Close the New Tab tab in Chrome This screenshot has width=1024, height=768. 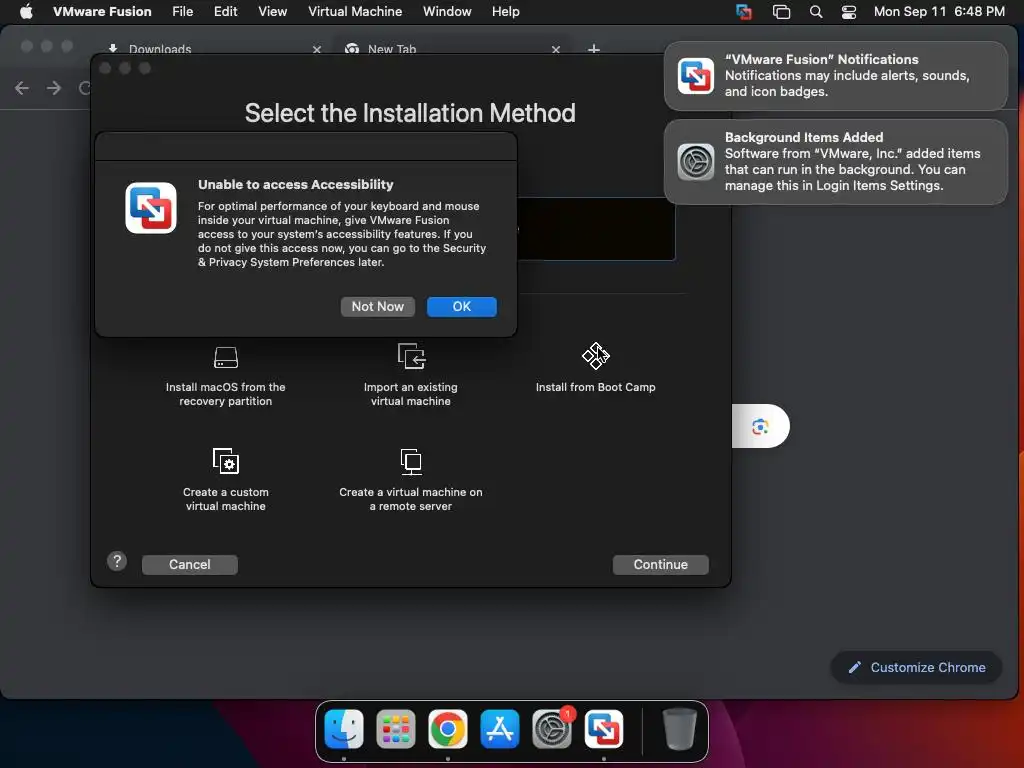[x=556, y=50]
